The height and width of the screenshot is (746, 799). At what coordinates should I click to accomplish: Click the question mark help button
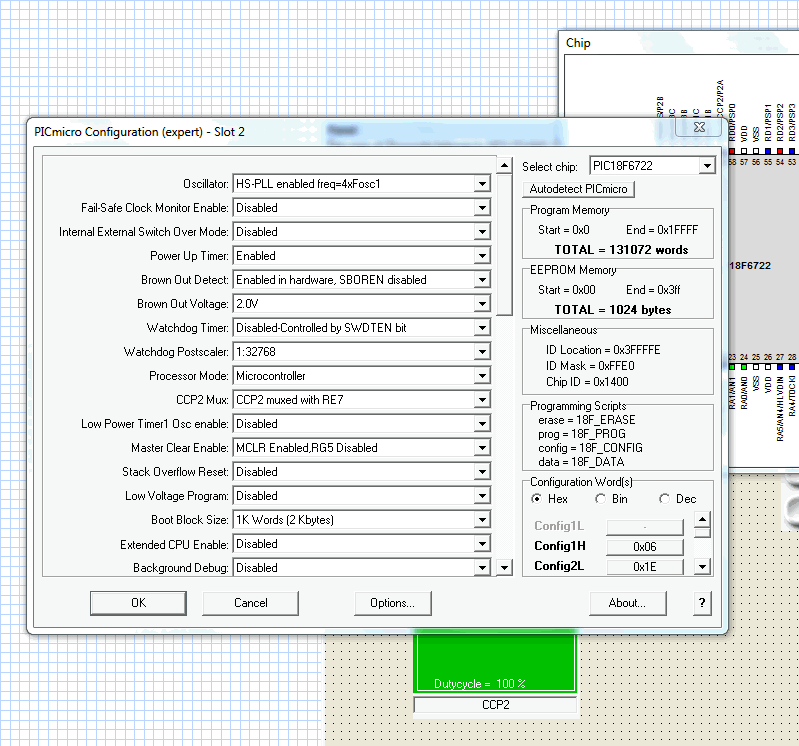pyautogui.click(x=702, y=603)
